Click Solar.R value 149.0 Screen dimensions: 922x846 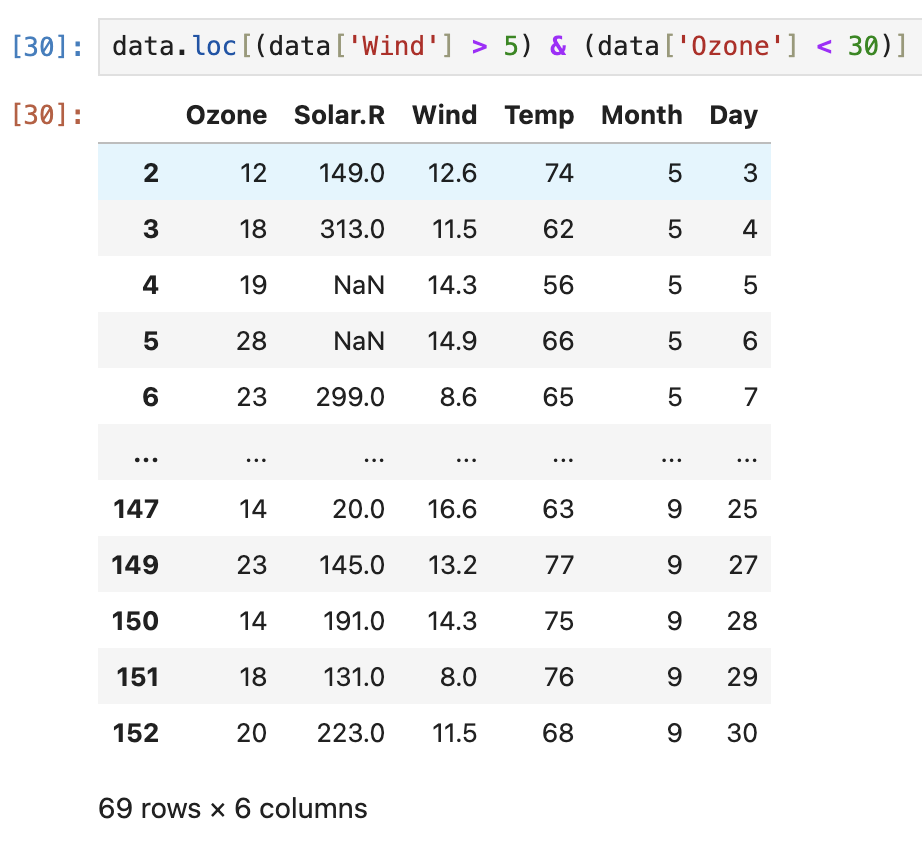pos(352,173)
